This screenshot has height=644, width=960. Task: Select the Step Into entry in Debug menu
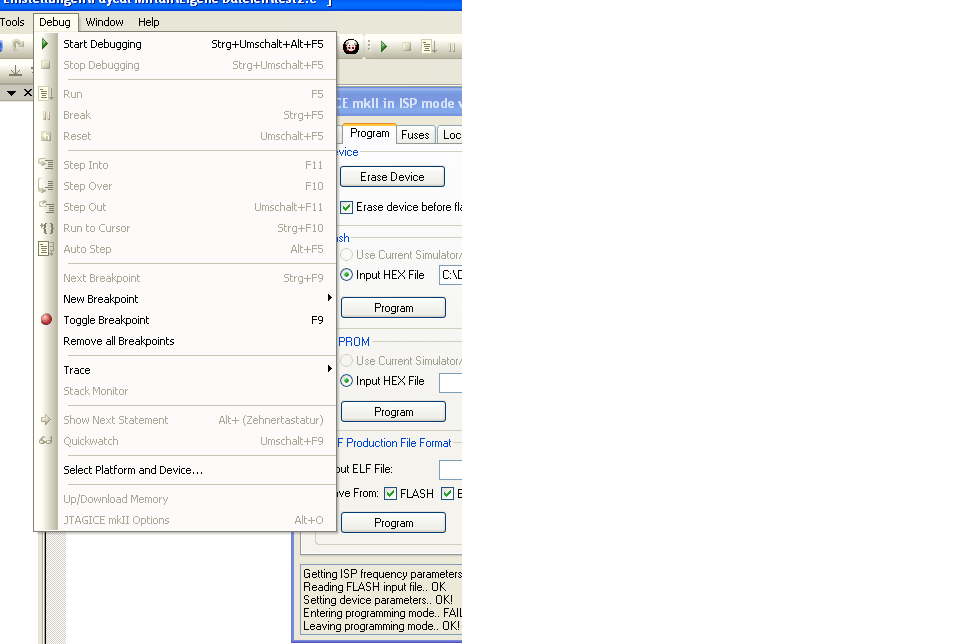tap(185, 165)
